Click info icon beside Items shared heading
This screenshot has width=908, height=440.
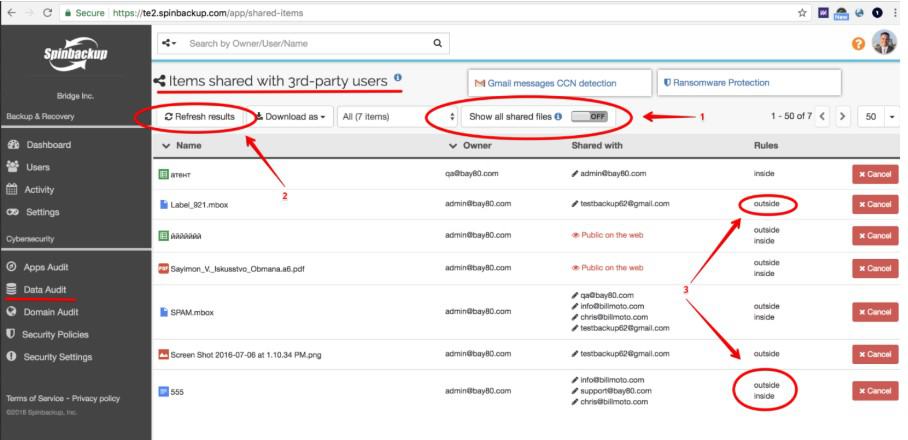pos(397,78)
